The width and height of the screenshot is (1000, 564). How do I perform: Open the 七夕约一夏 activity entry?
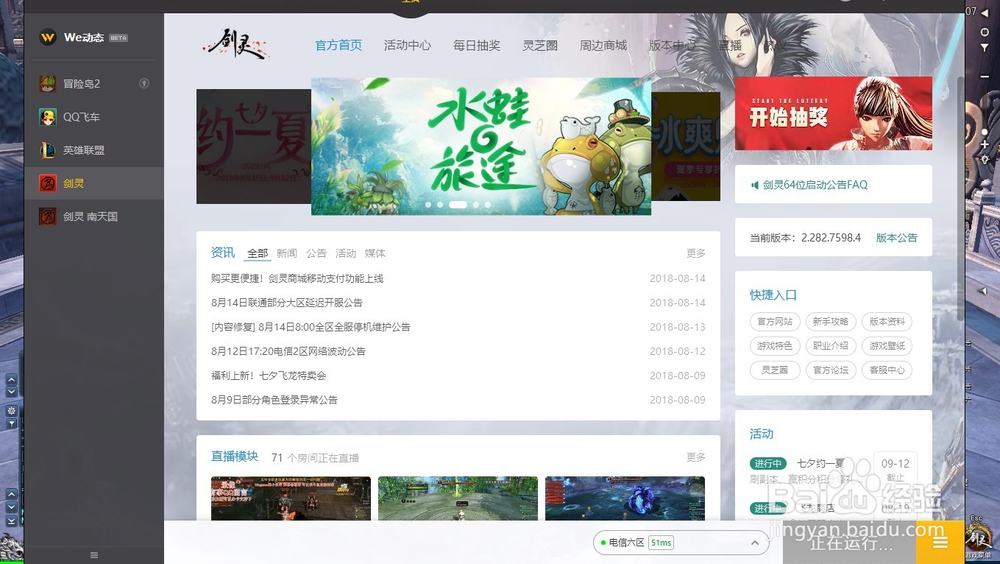820,463
